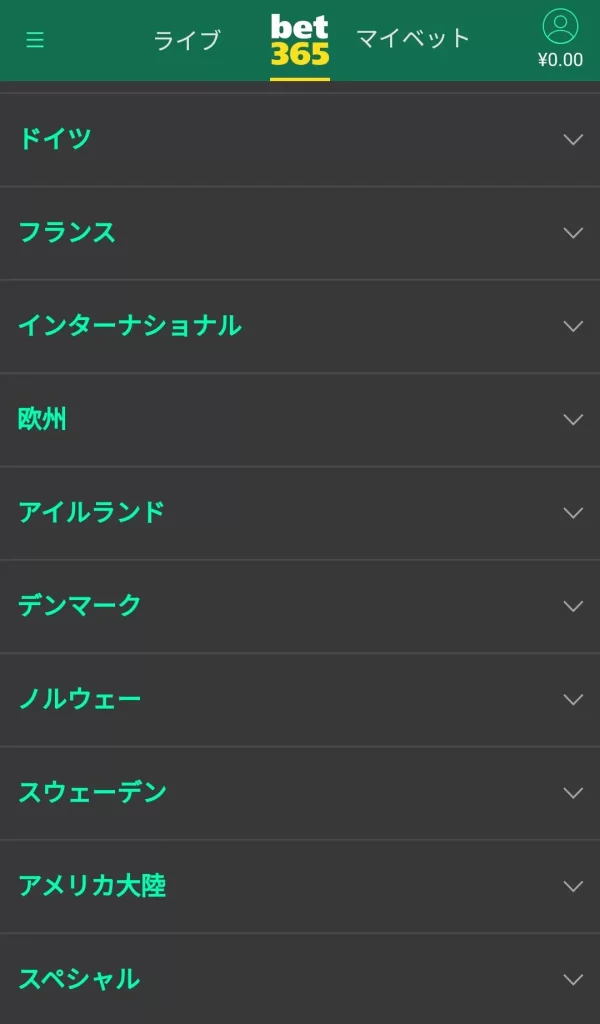This screenshot has height=1024, width=600.
Task: Expand the インターナショナル chevron arrow
Action: [573, 326]
